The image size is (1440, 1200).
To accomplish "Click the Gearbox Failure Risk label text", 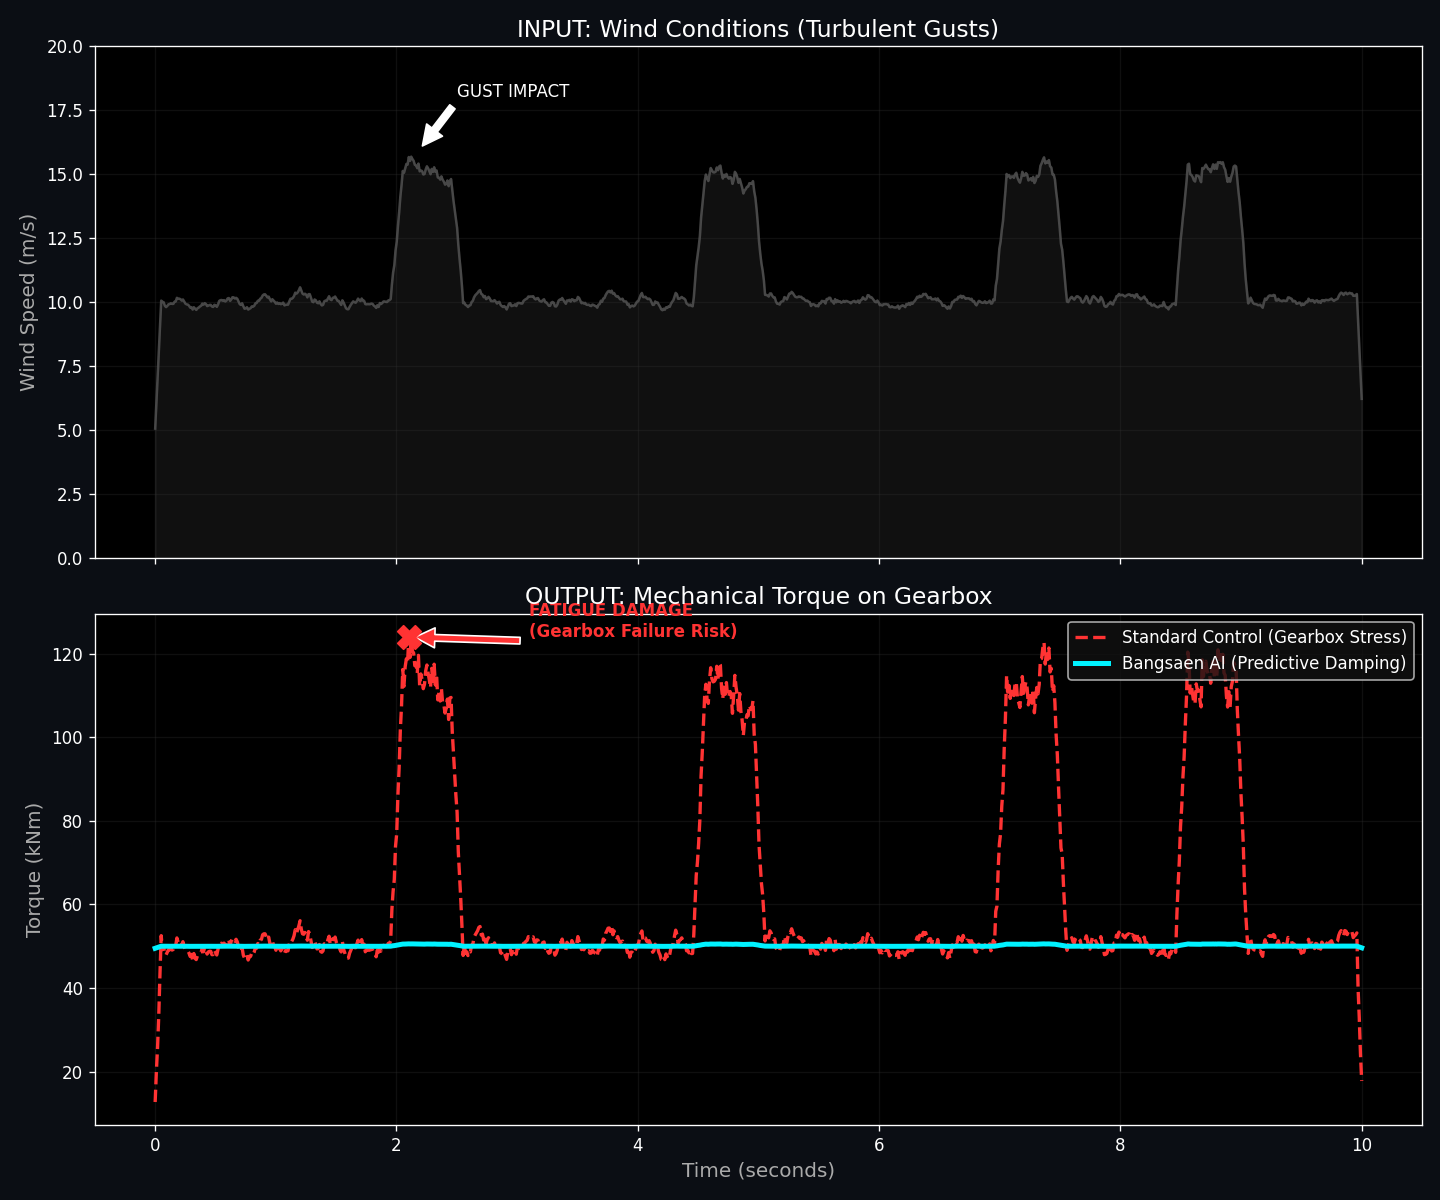I will point(635,631).
